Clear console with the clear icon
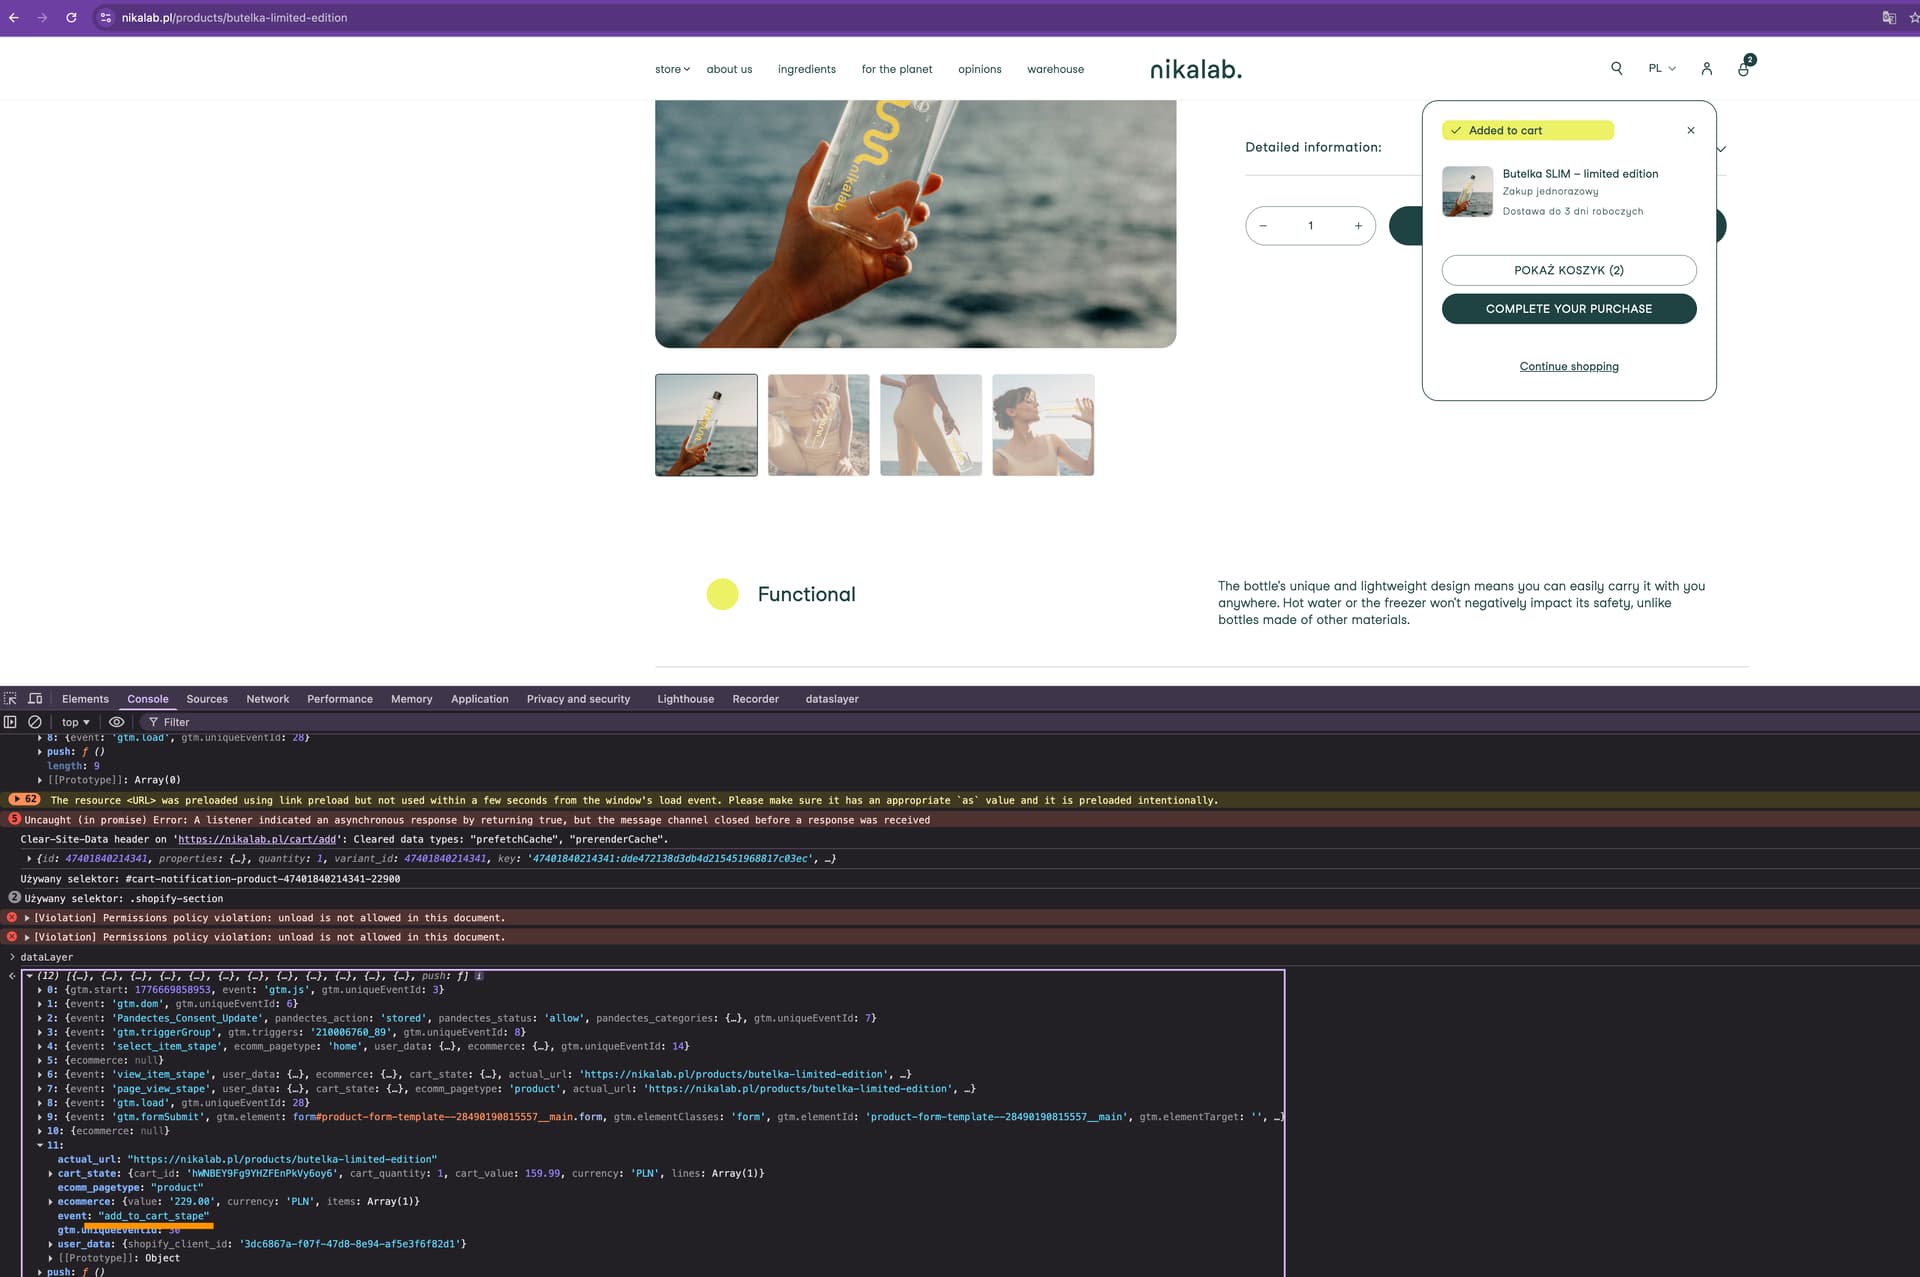Image resolution: width=1920 pixels, height=1277 pixels. pos(35,722)
